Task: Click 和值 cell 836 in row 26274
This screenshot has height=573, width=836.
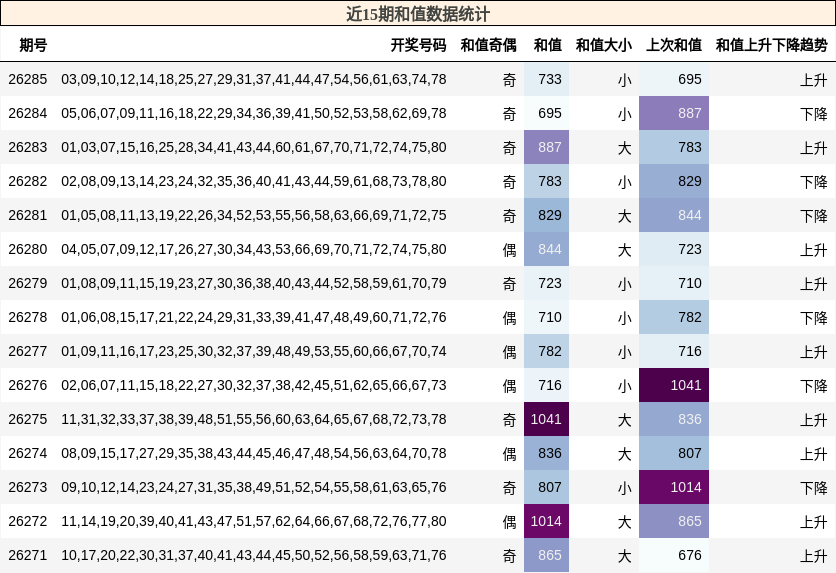Action: [x=546, y=454]
